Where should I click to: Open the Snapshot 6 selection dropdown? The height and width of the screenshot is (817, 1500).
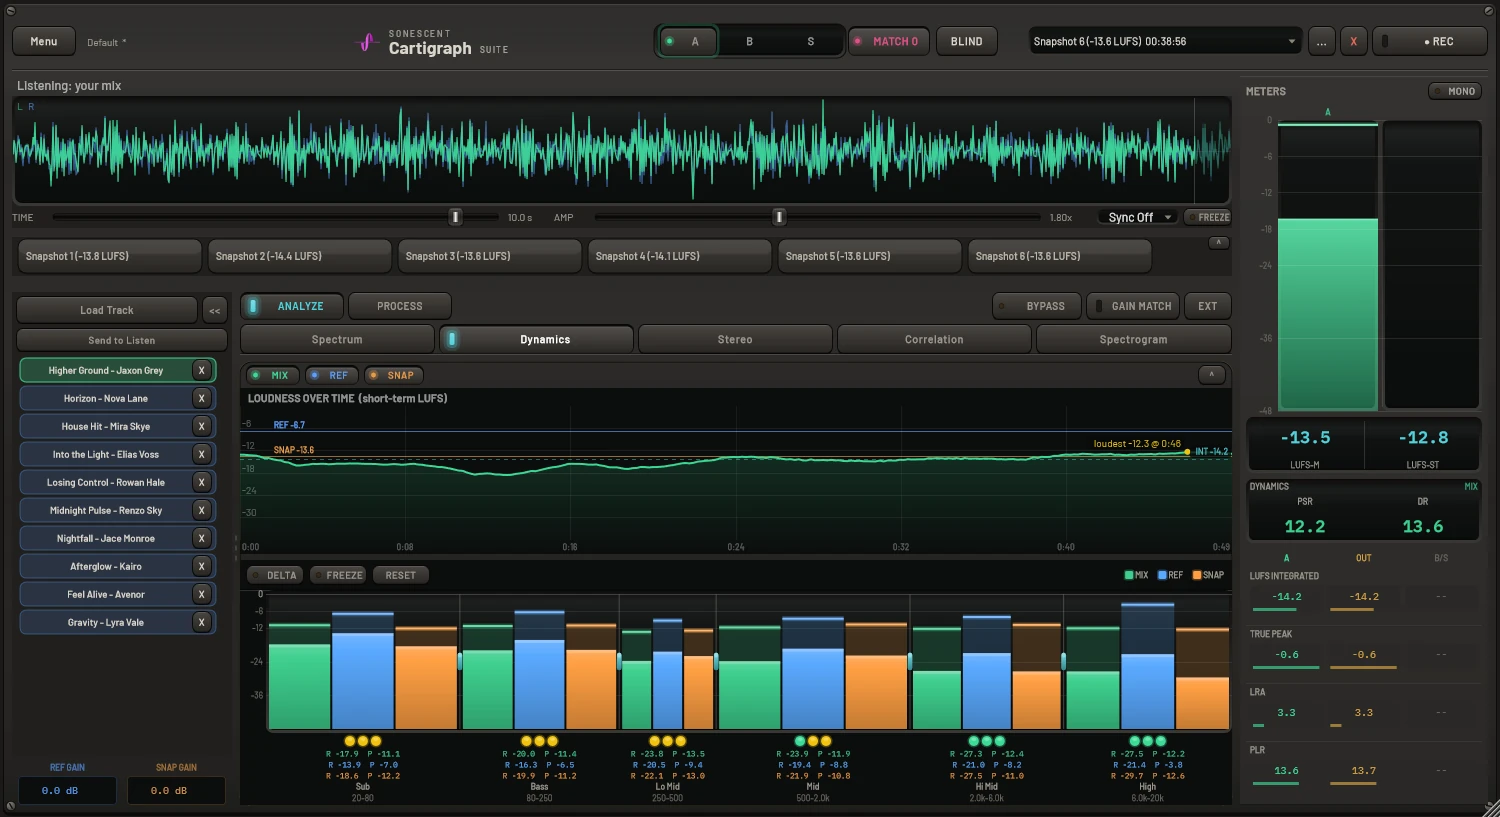[1165, 41]
